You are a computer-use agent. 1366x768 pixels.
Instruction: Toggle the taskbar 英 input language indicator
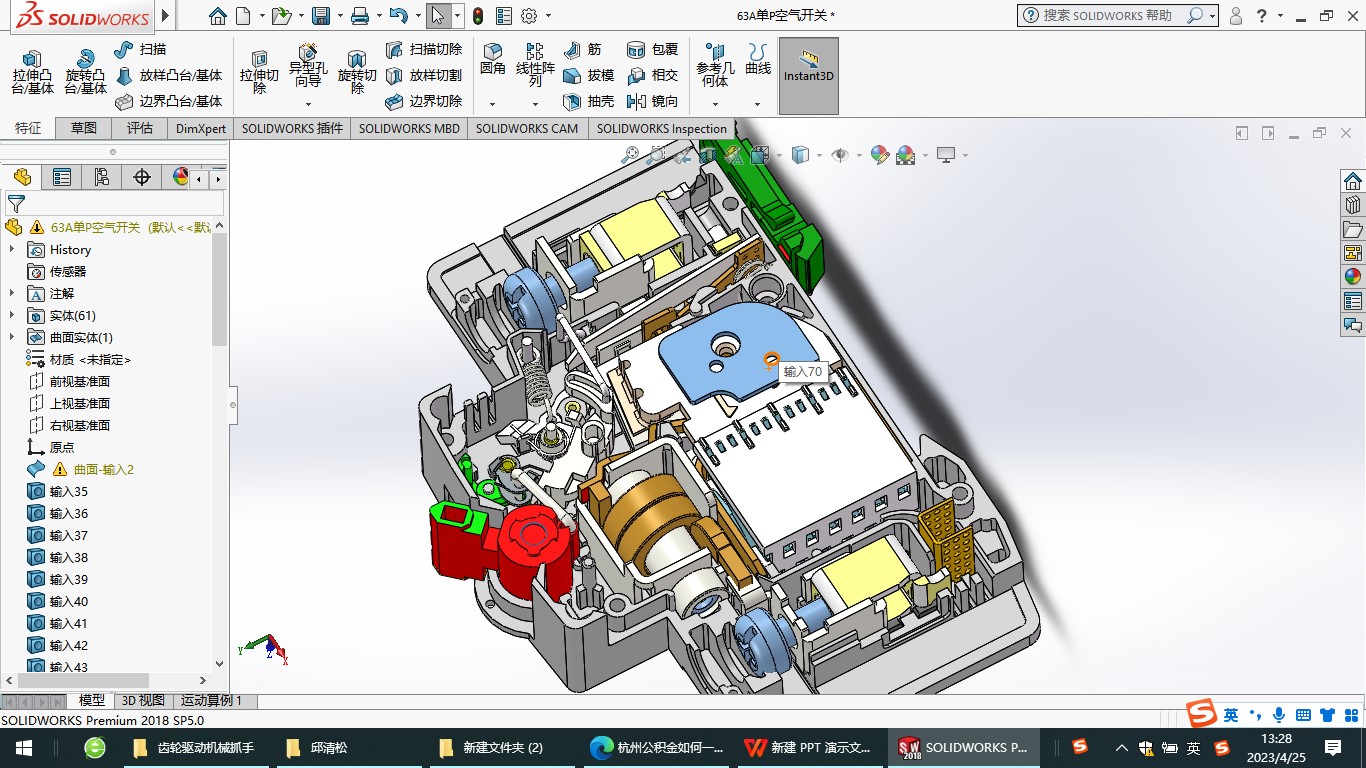click(x=1194, y=748)
